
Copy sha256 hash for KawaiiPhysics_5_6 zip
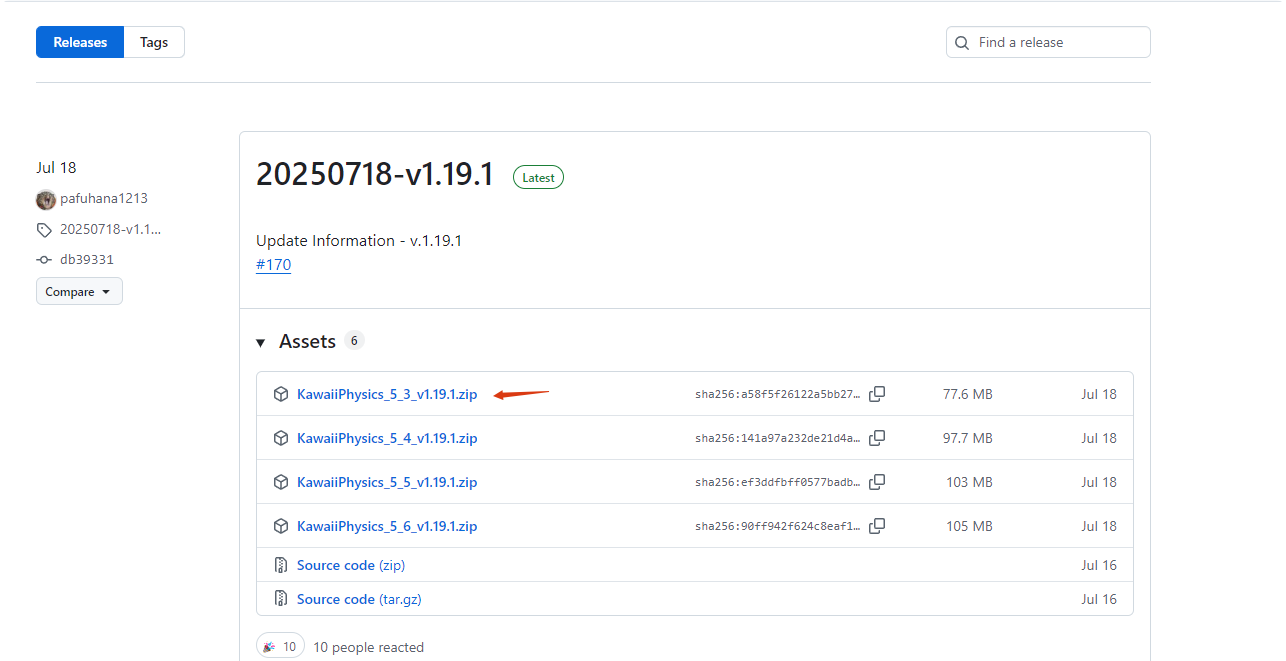point(877,526)
